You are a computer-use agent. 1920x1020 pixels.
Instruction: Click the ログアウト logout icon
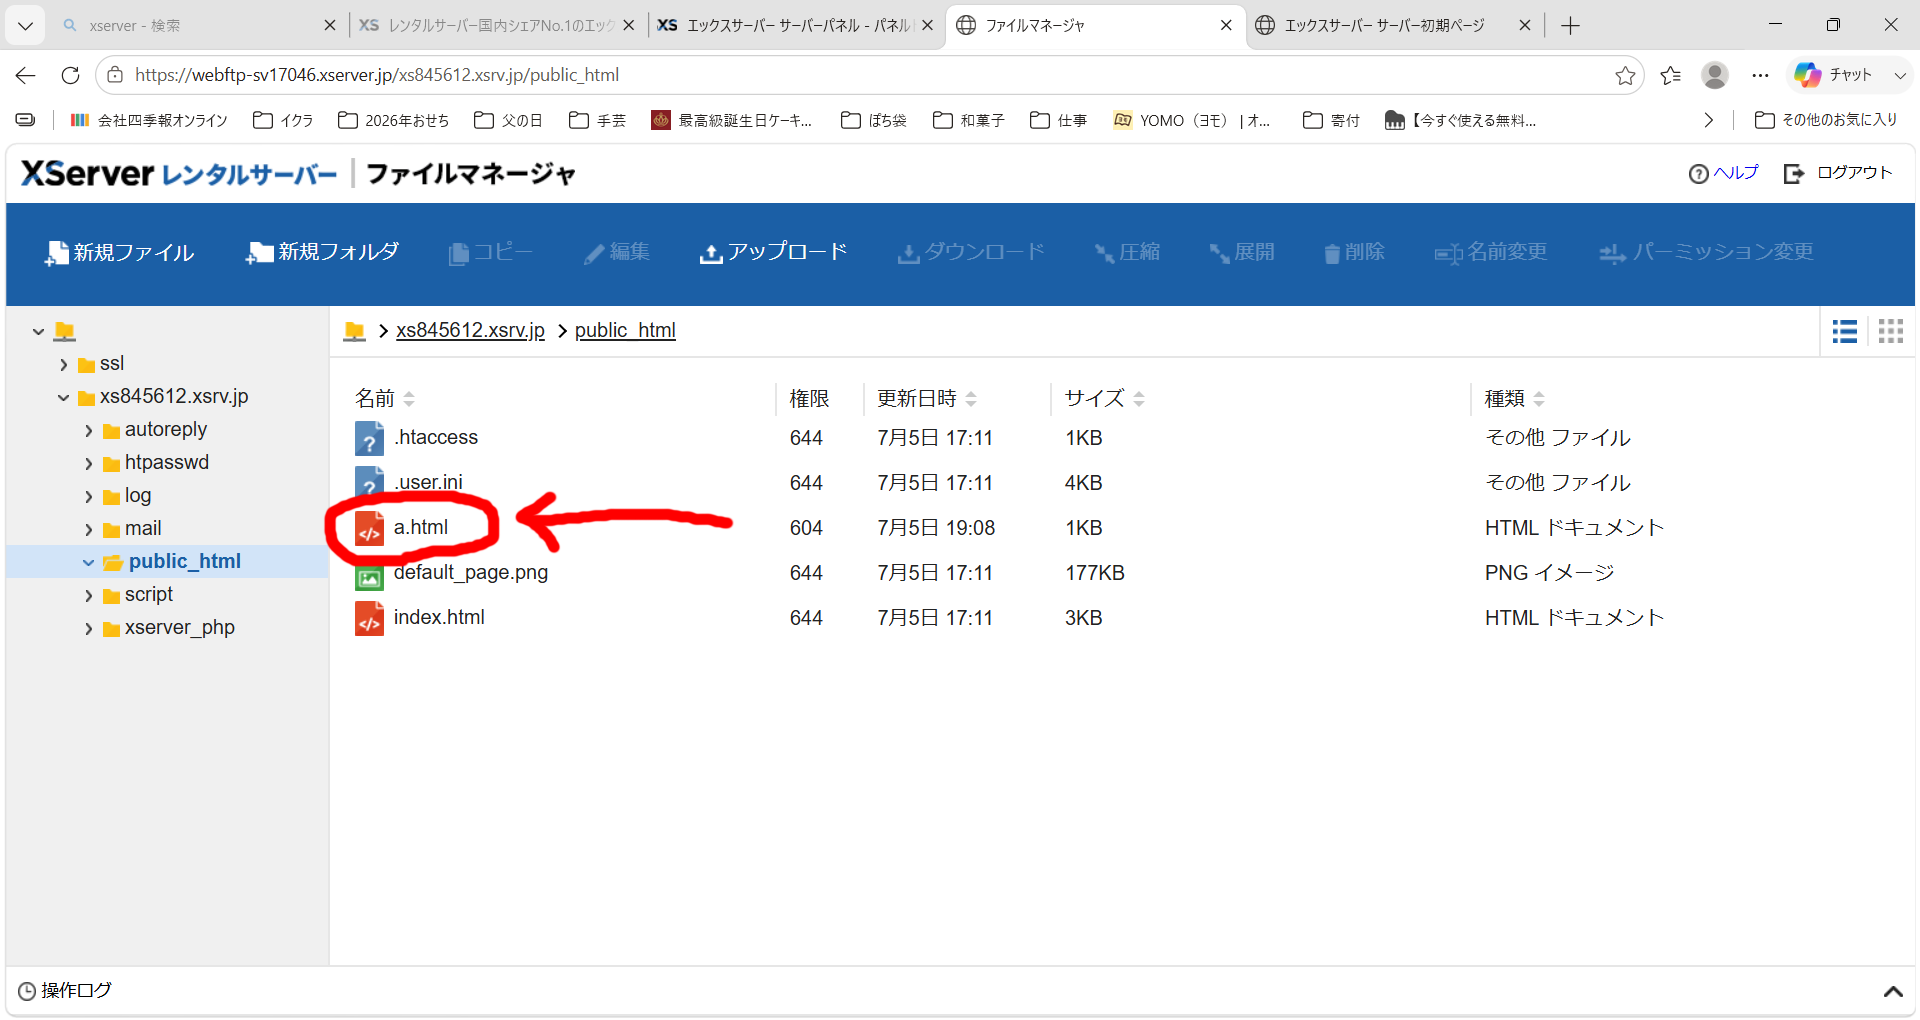pyautogui.click(x=1794, y=174)
